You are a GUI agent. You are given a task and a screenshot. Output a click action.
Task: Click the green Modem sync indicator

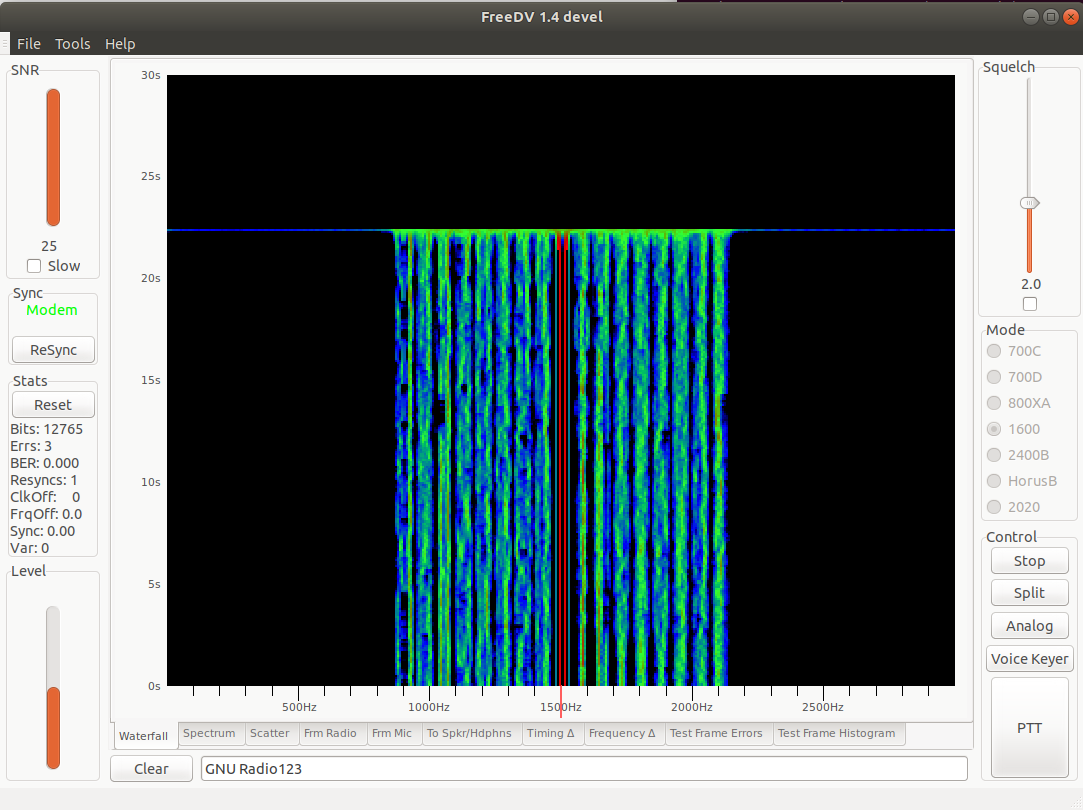point(52,310)
